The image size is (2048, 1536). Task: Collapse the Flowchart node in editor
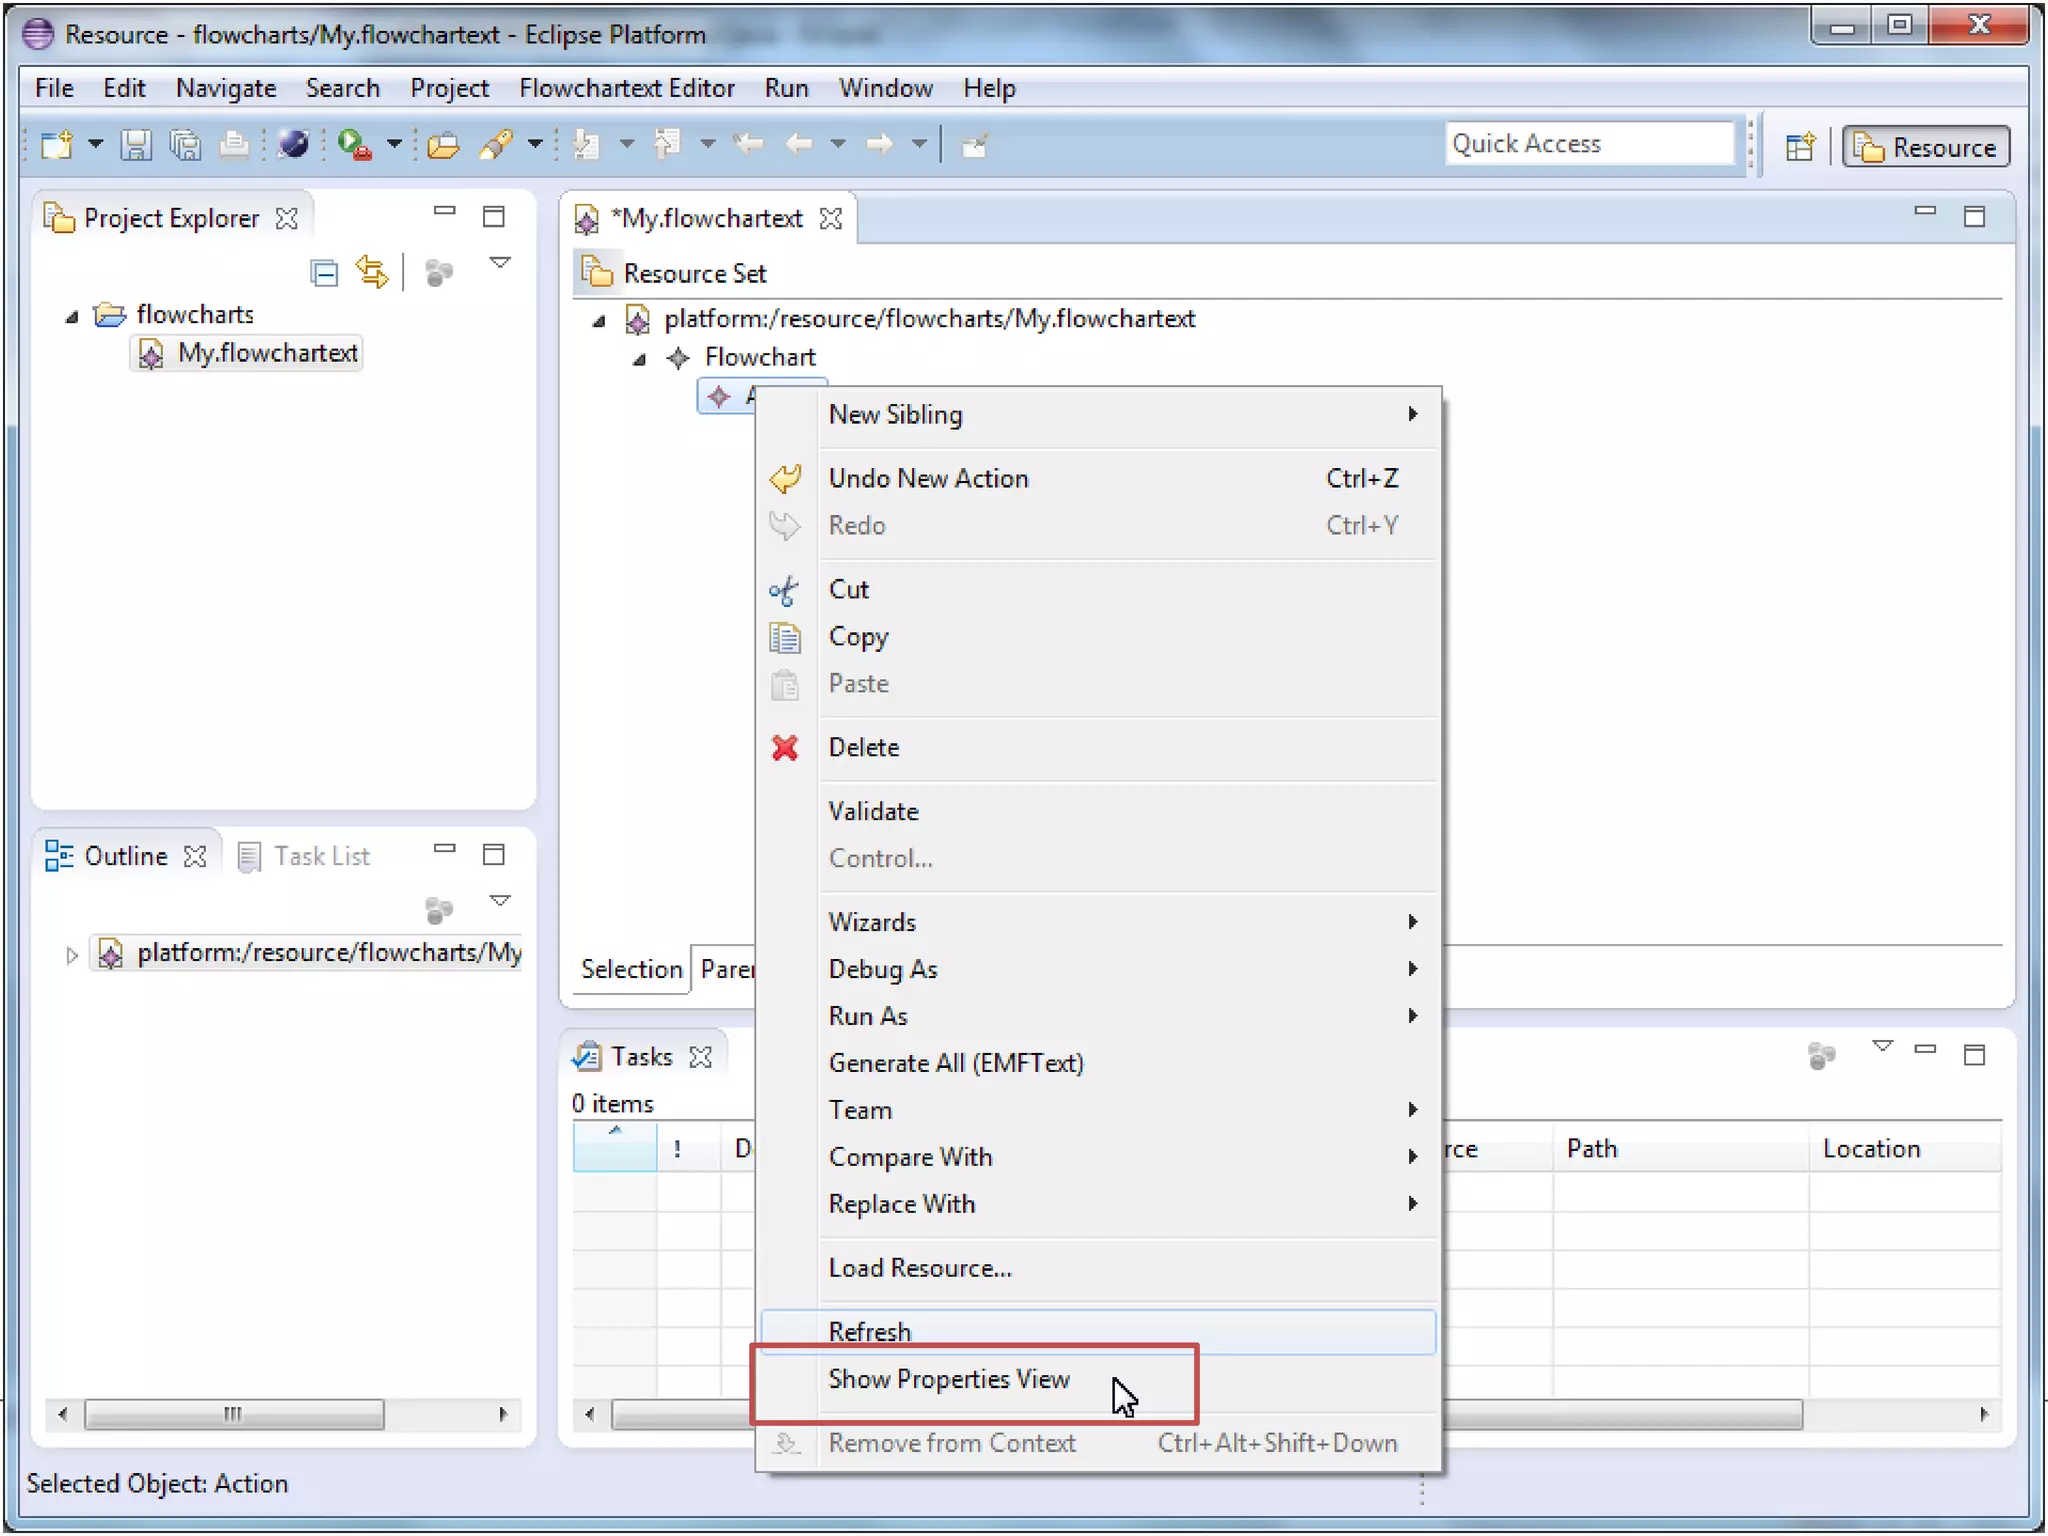640,359
